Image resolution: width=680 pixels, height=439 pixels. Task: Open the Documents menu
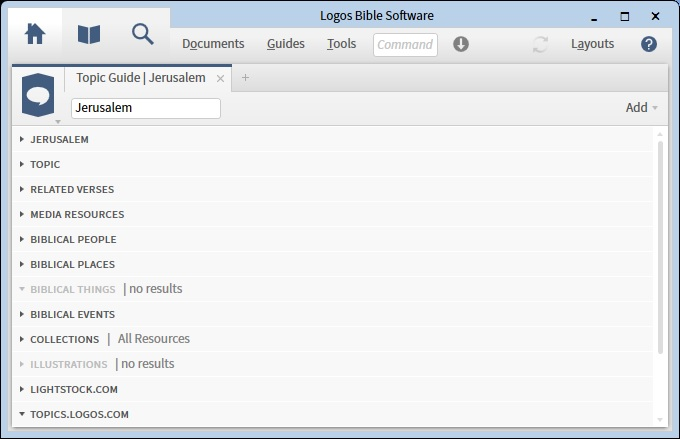(x=213, y=44)
